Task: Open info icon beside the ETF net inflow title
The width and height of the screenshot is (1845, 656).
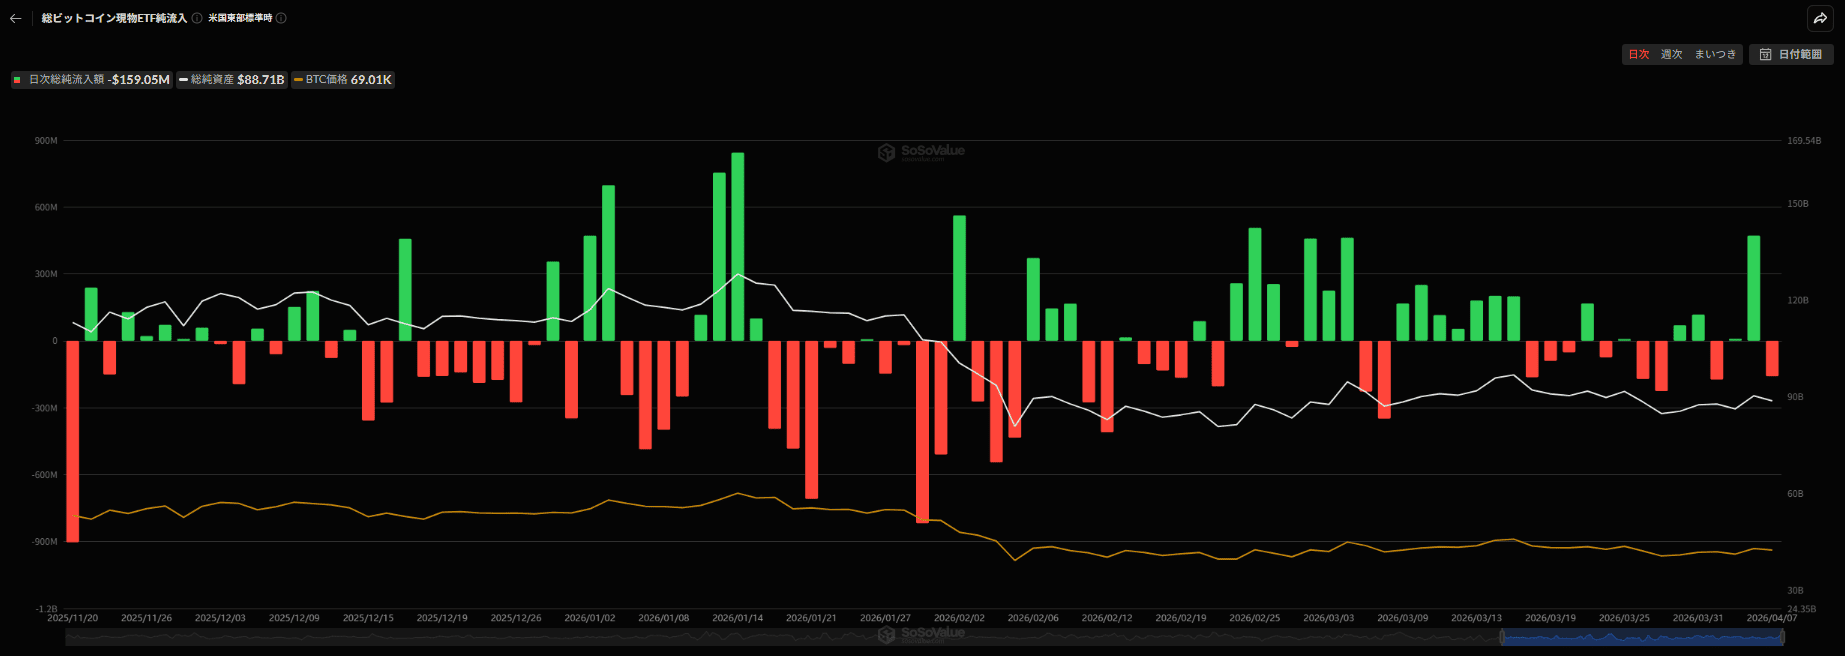Action: click(x=197, y=18)
